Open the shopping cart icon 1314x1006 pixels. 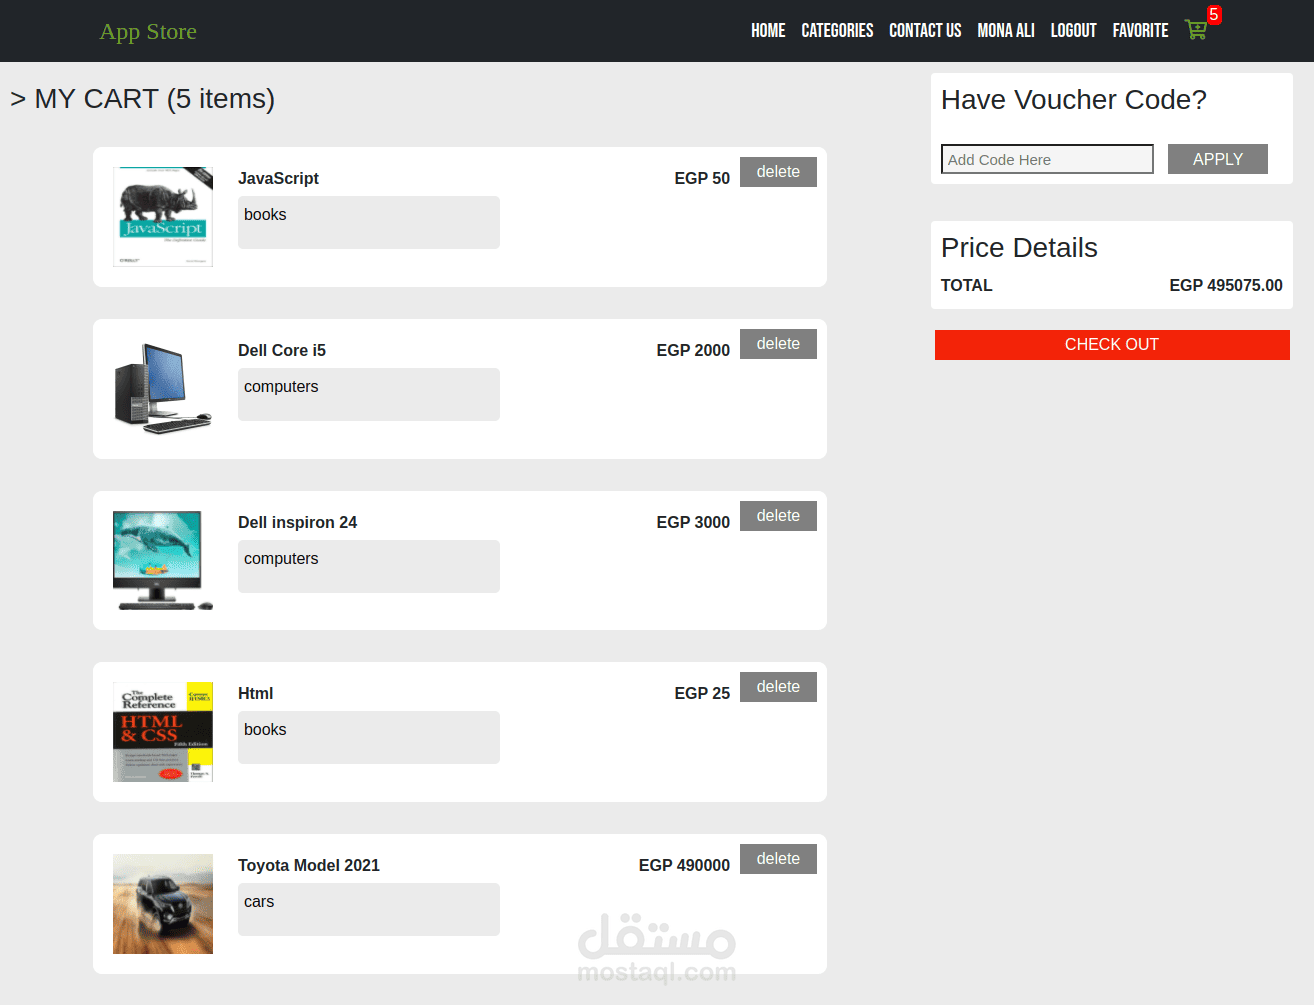[1195, 30]
